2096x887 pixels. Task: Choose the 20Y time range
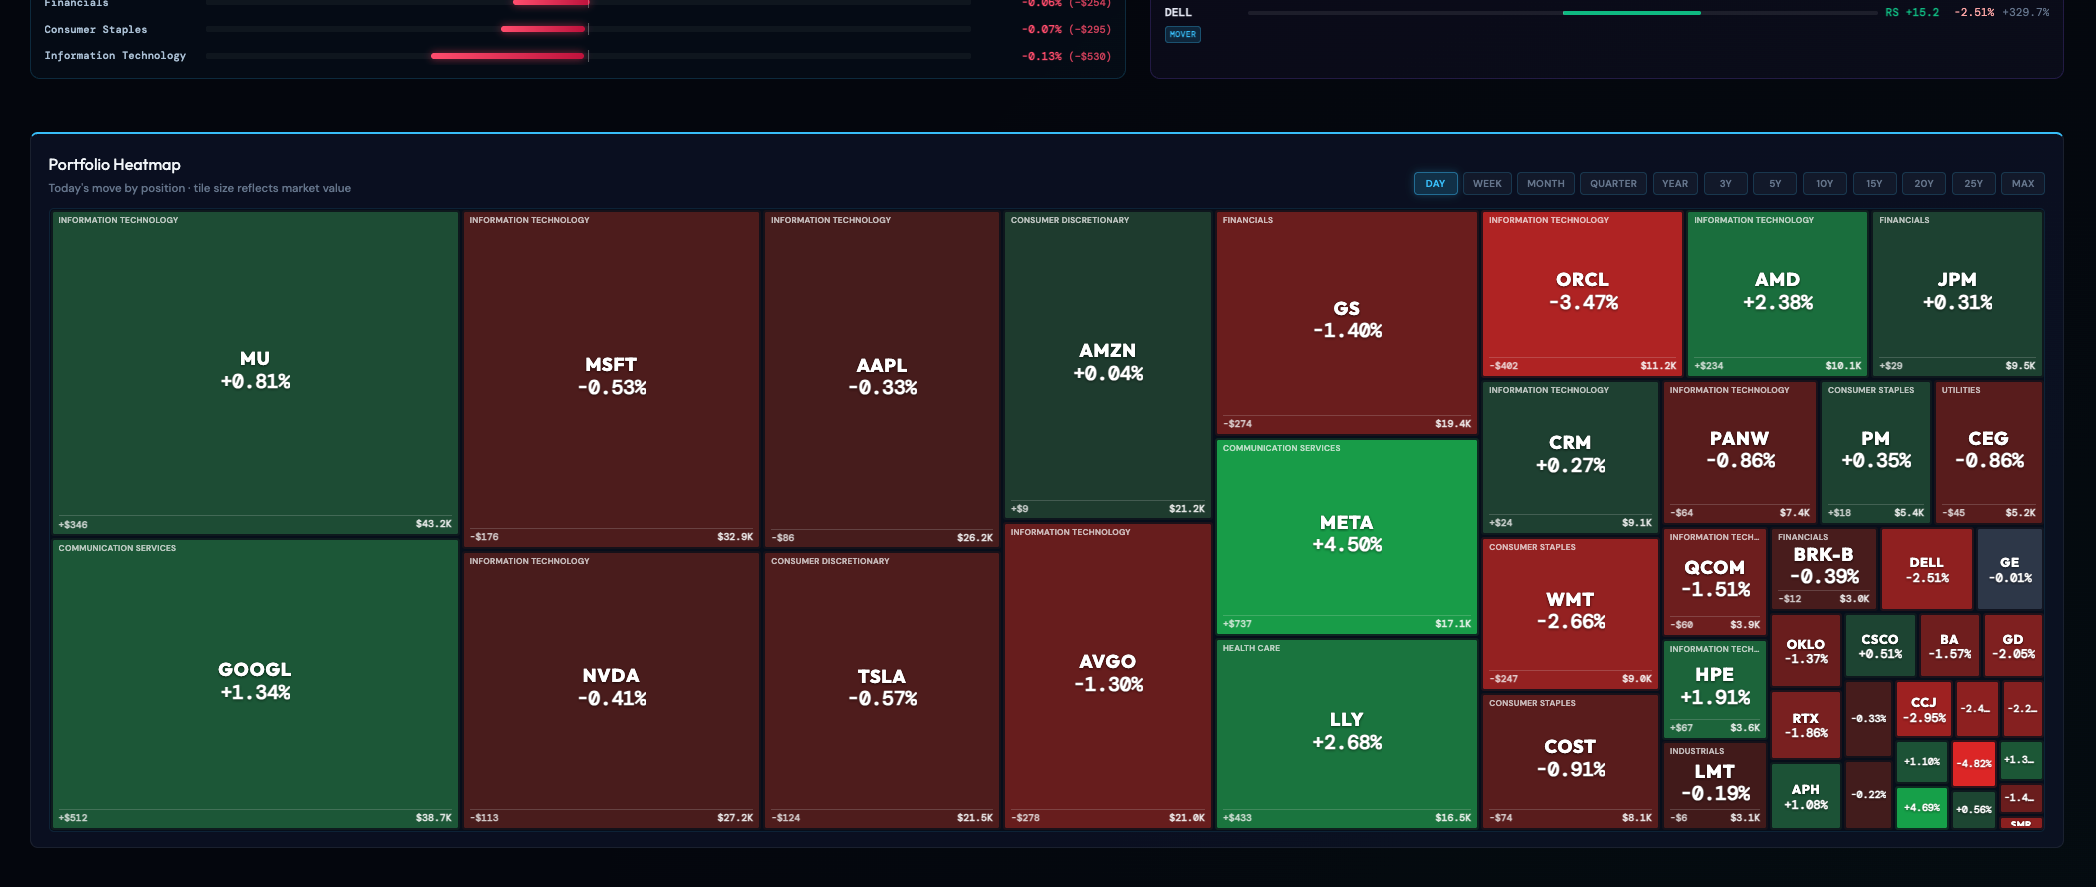(x=1924, y=183)
